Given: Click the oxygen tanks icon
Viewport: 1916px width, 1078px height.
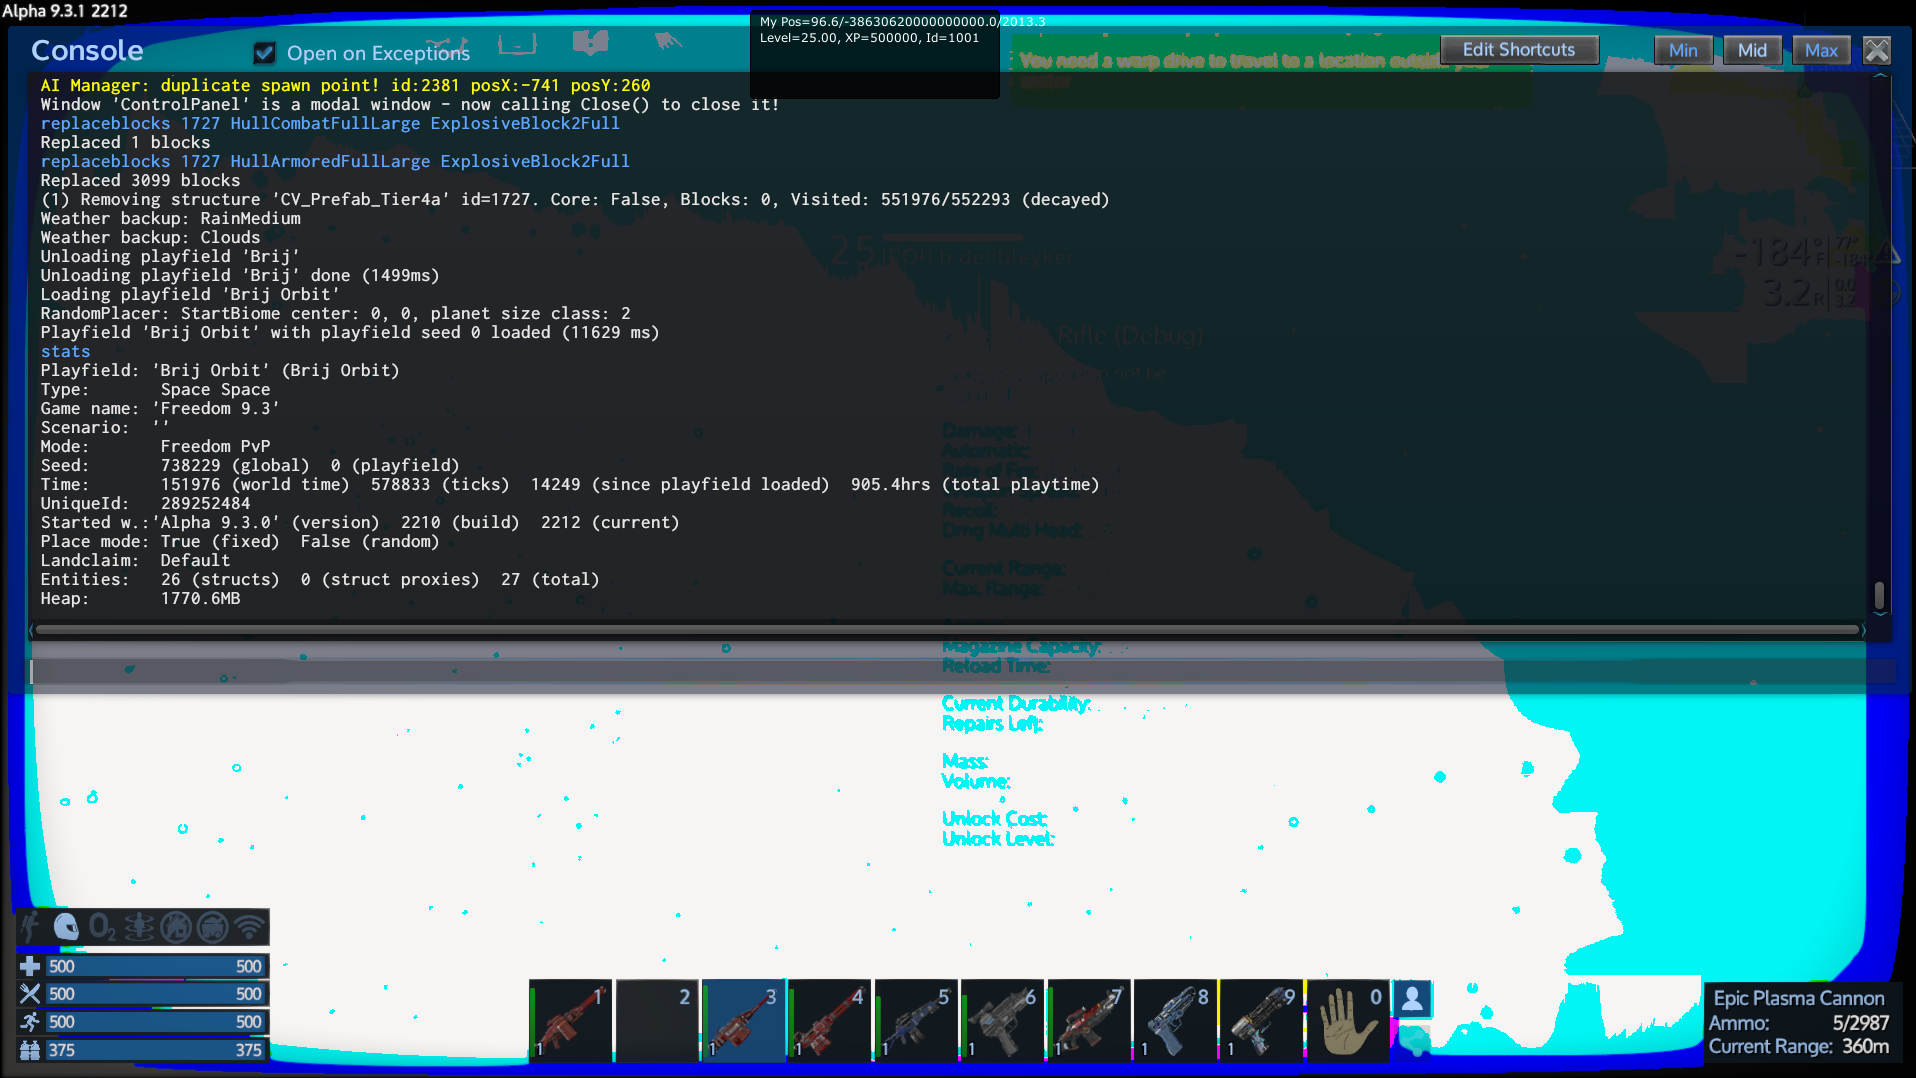Looking at the screenshot, I should [x=30, y=1050].
